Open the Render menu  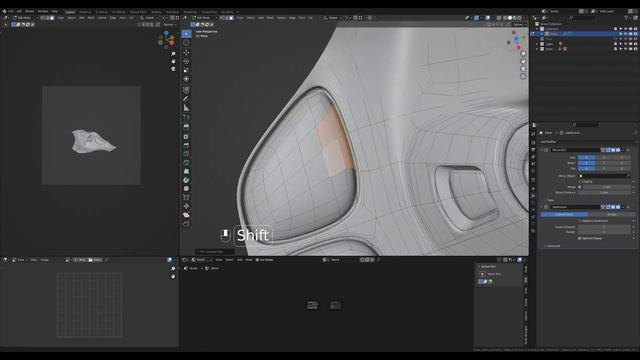pyautogui.click(x=30, y=11)
